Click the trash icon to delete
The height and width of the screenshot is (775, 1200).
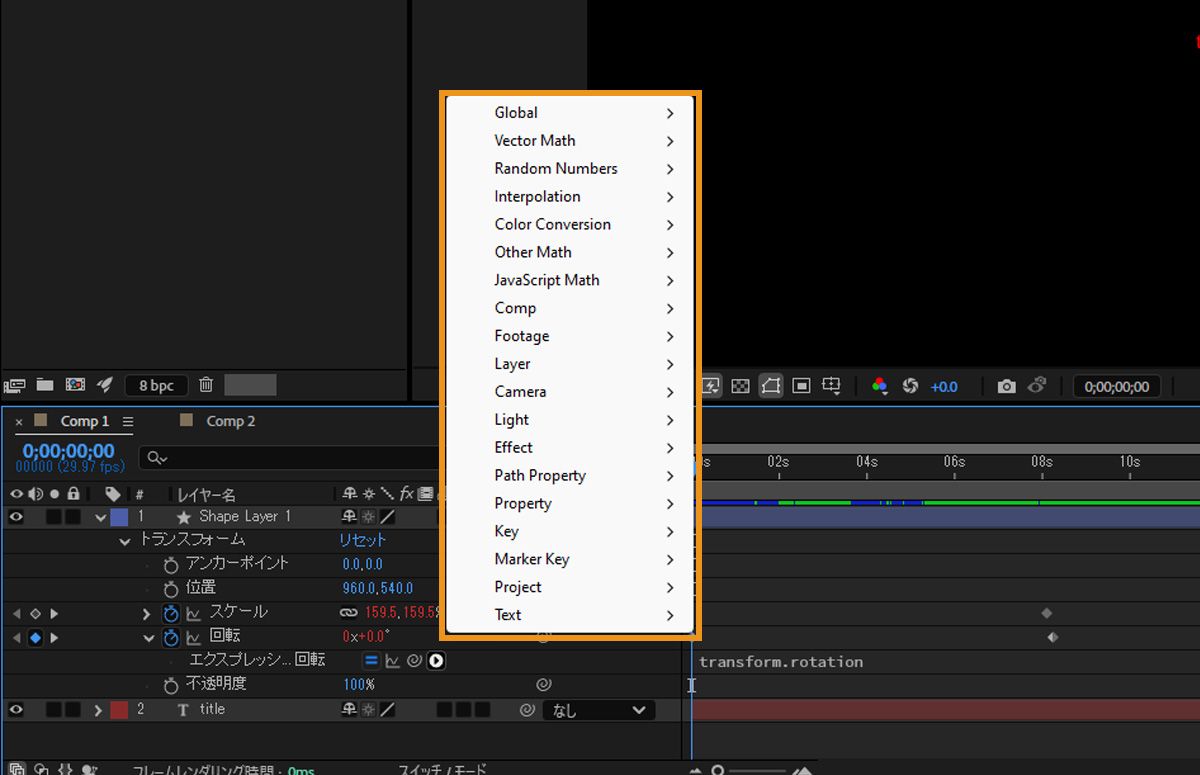click(205, 385)
